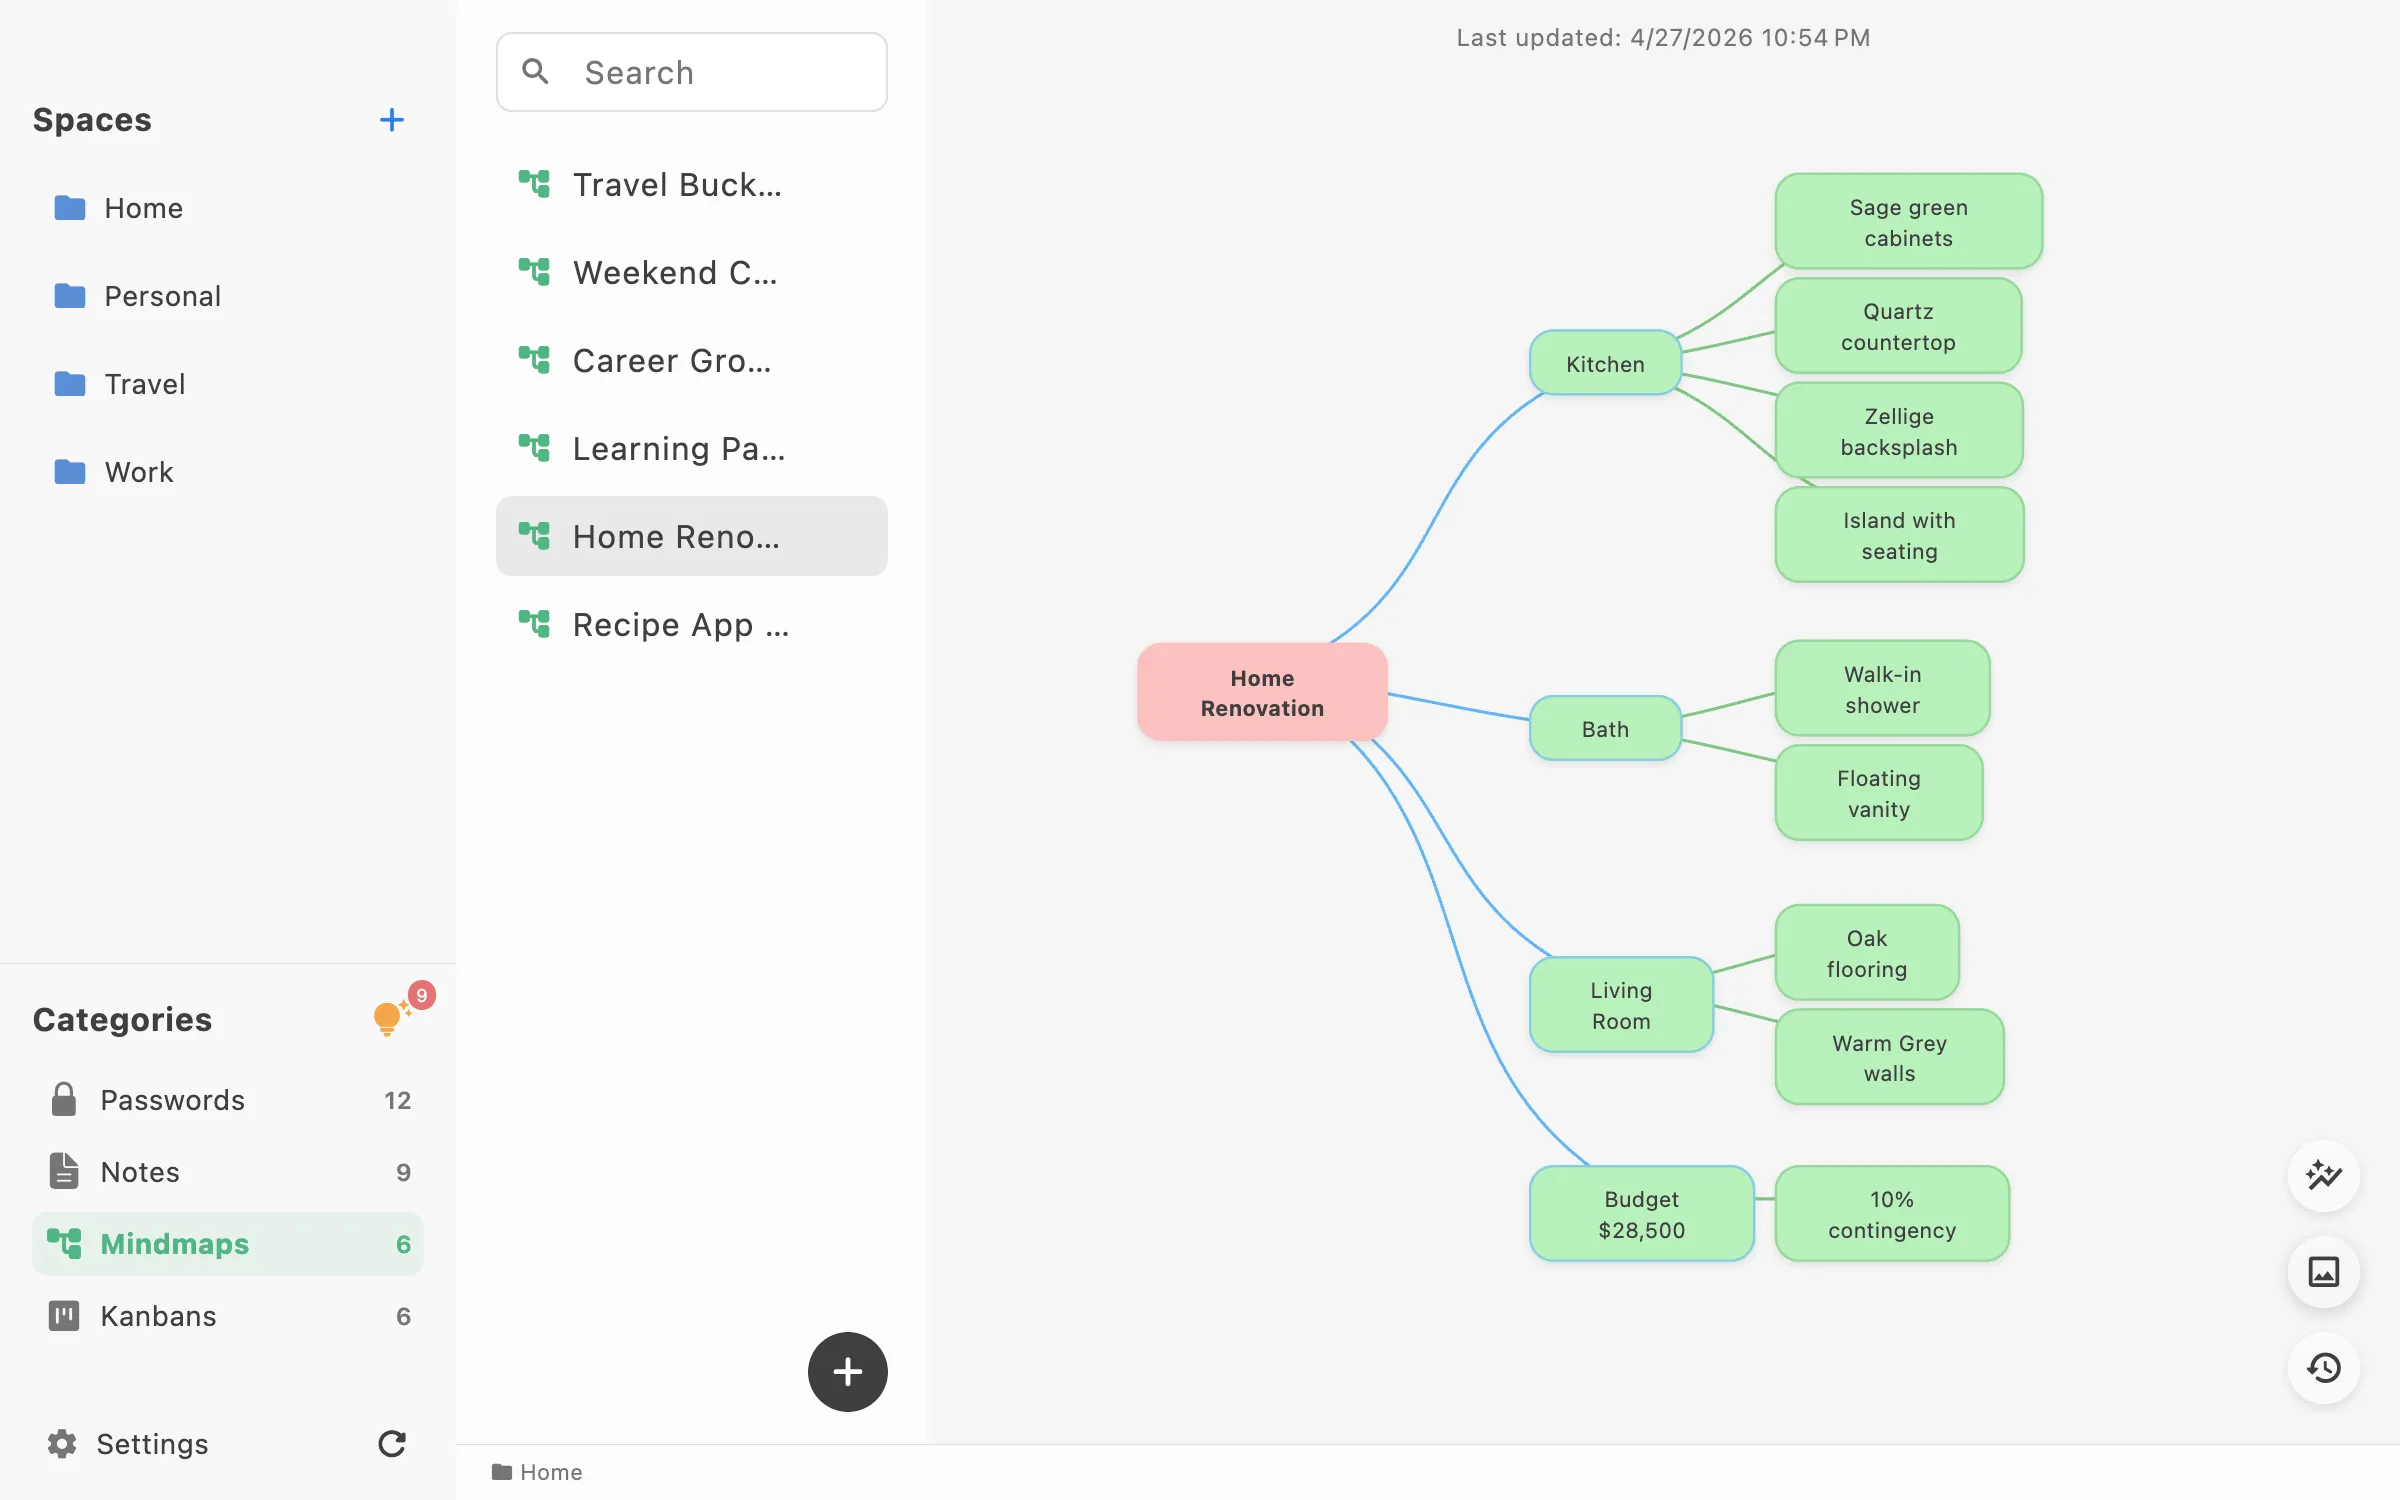Select the Living Room node

pyautogui.click(x=1621, y=1005)
